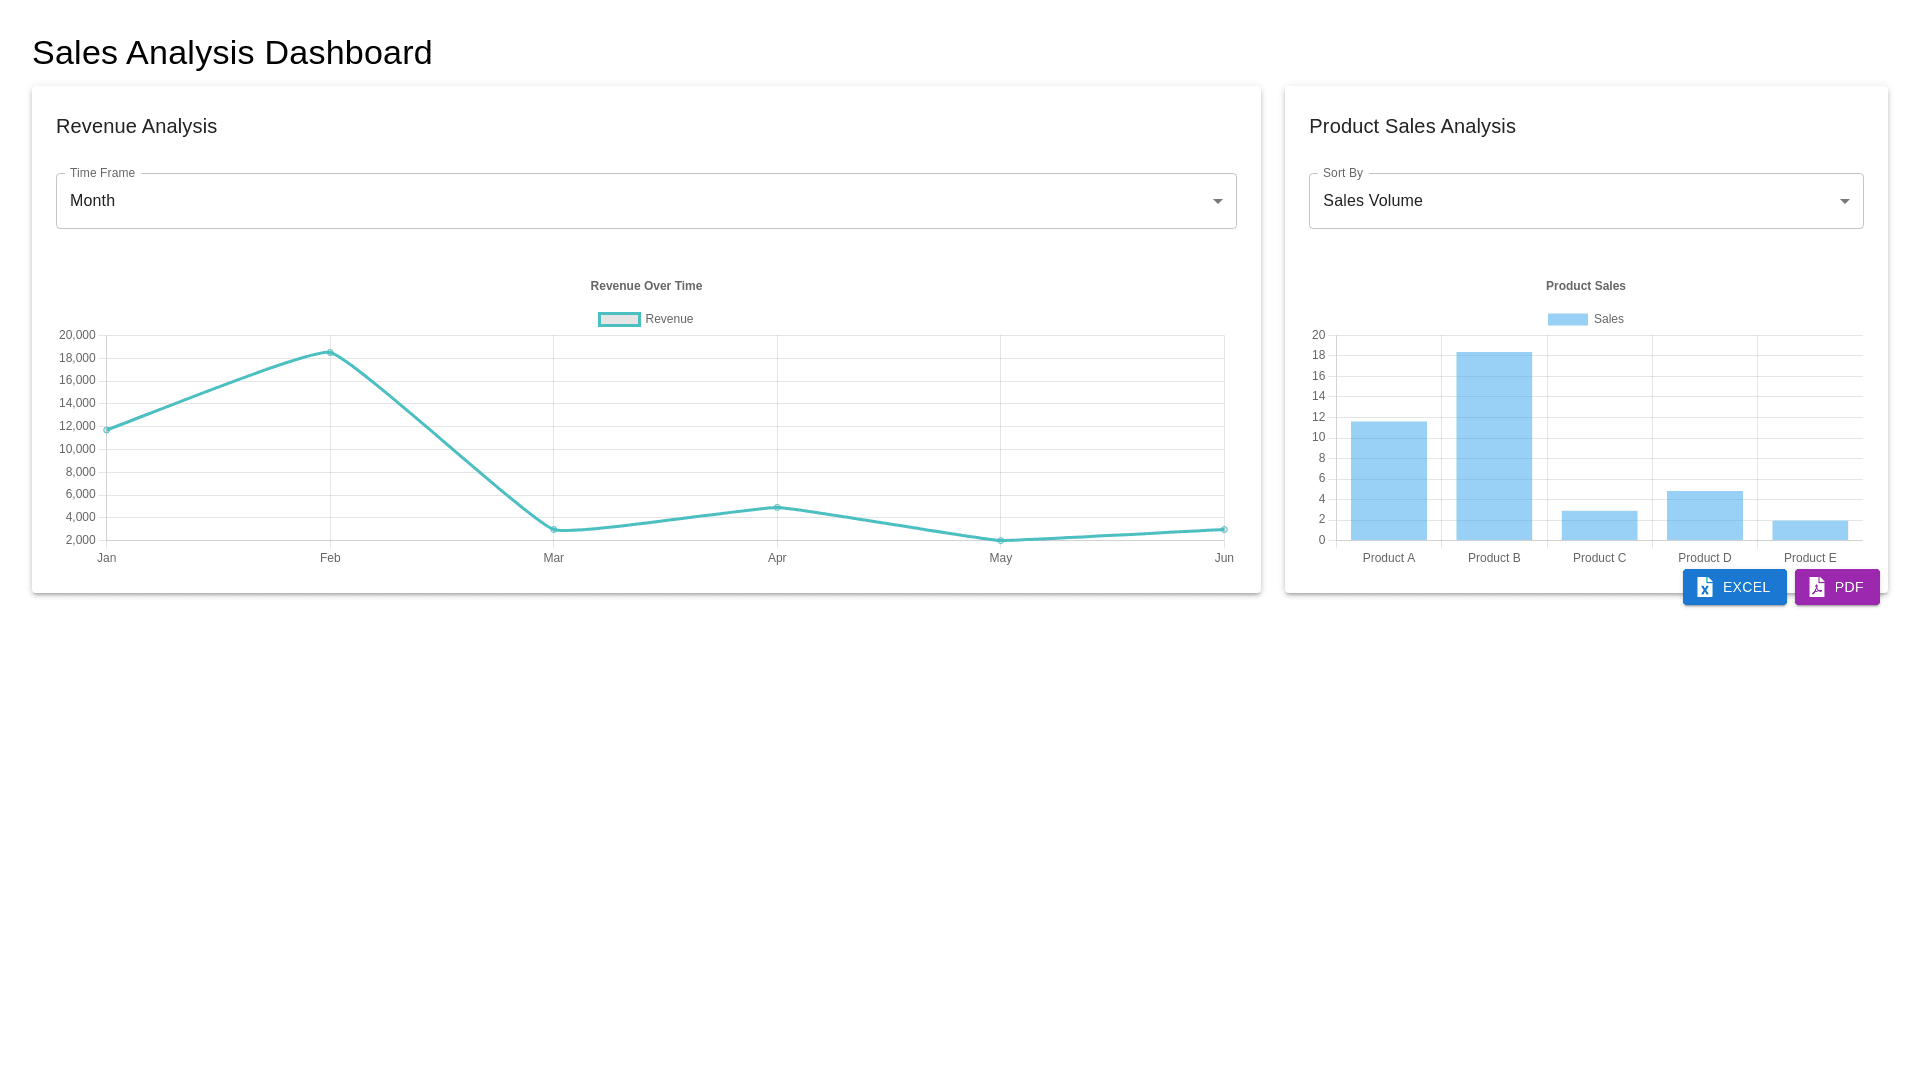Open the Sort By dropdown arrow

[x=1844, y=201]
